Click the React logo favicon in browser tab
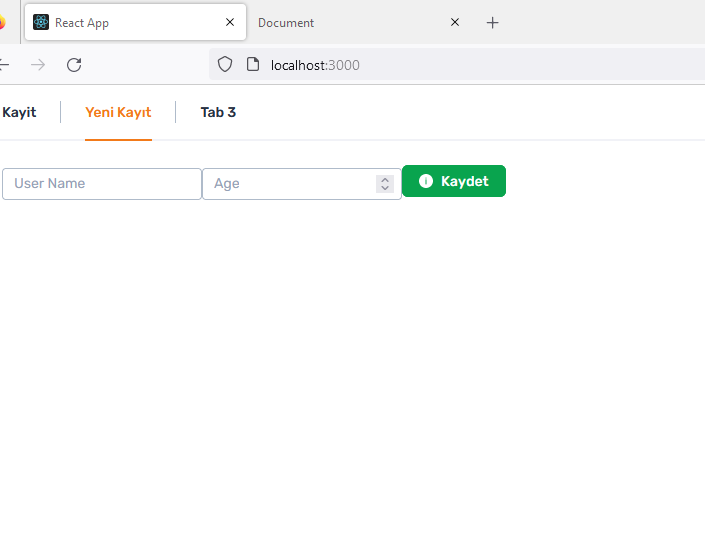 coord(41,22)
